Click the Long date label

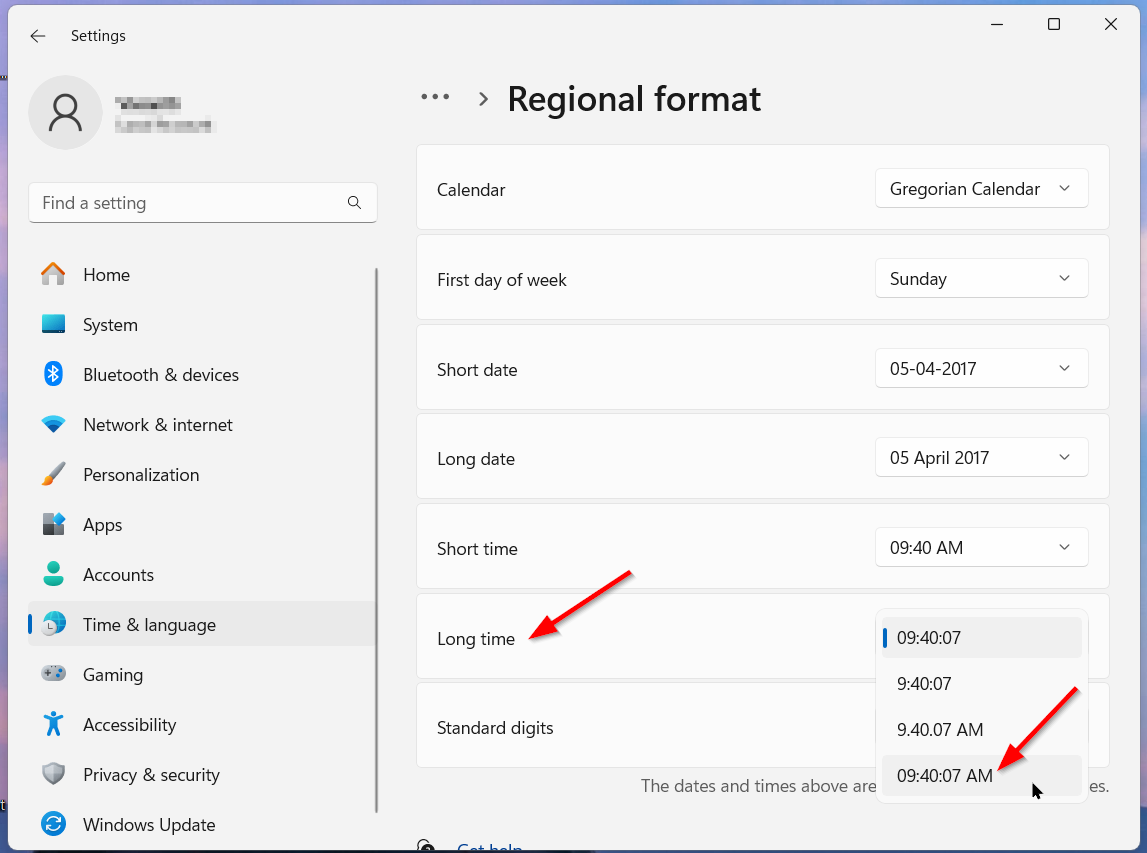coord(475,459)
